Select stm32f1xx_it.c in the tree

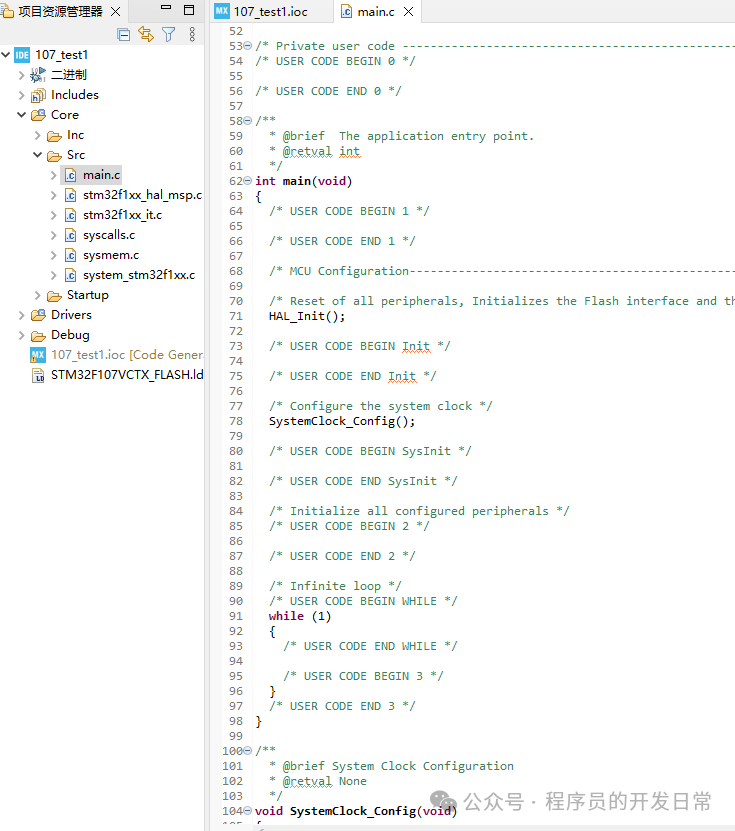[x=122, y=215]
